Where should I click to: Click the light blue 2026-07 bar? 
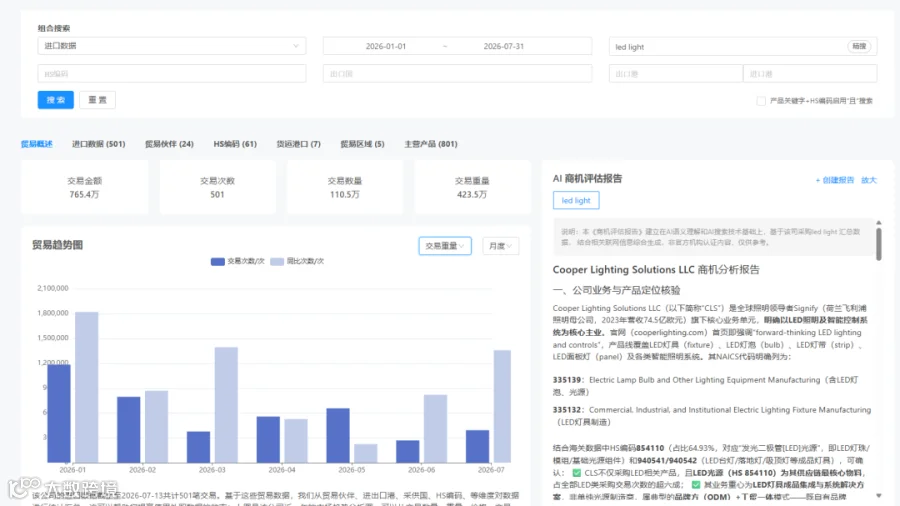[502, 406]
